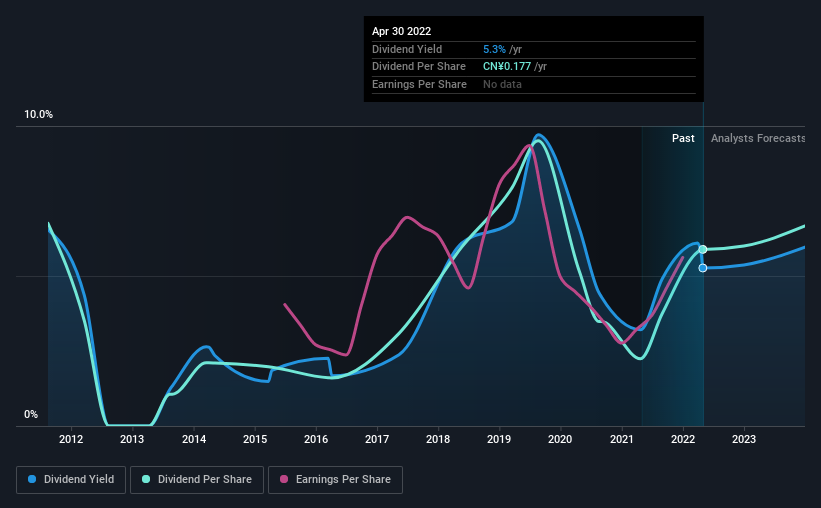Click the 2014 x-axis label

pyautogui.click(x=194, y=439)
